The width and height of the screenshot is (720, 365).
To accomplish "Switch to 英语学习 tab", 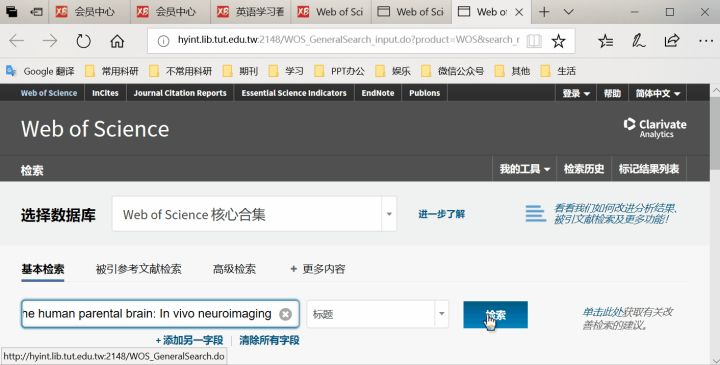I will (251, 12).
